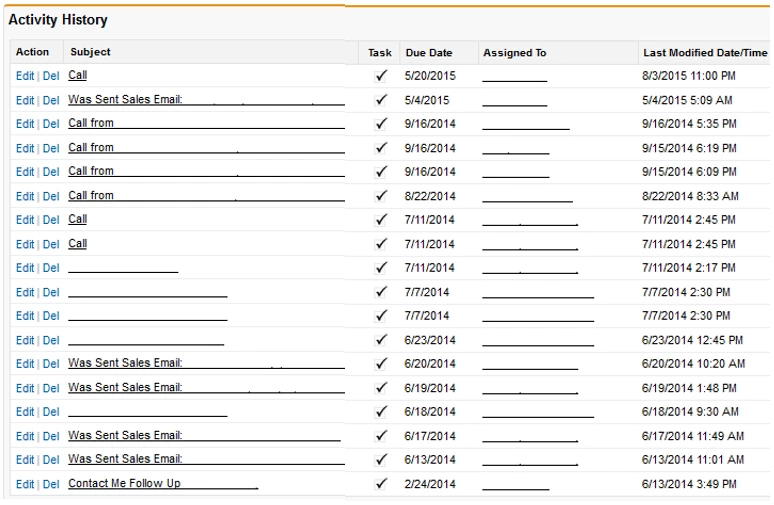Open the Contact Me Follow Up subject
The width and height of the screenshot is (774, 505).
[x=163, y=483]
